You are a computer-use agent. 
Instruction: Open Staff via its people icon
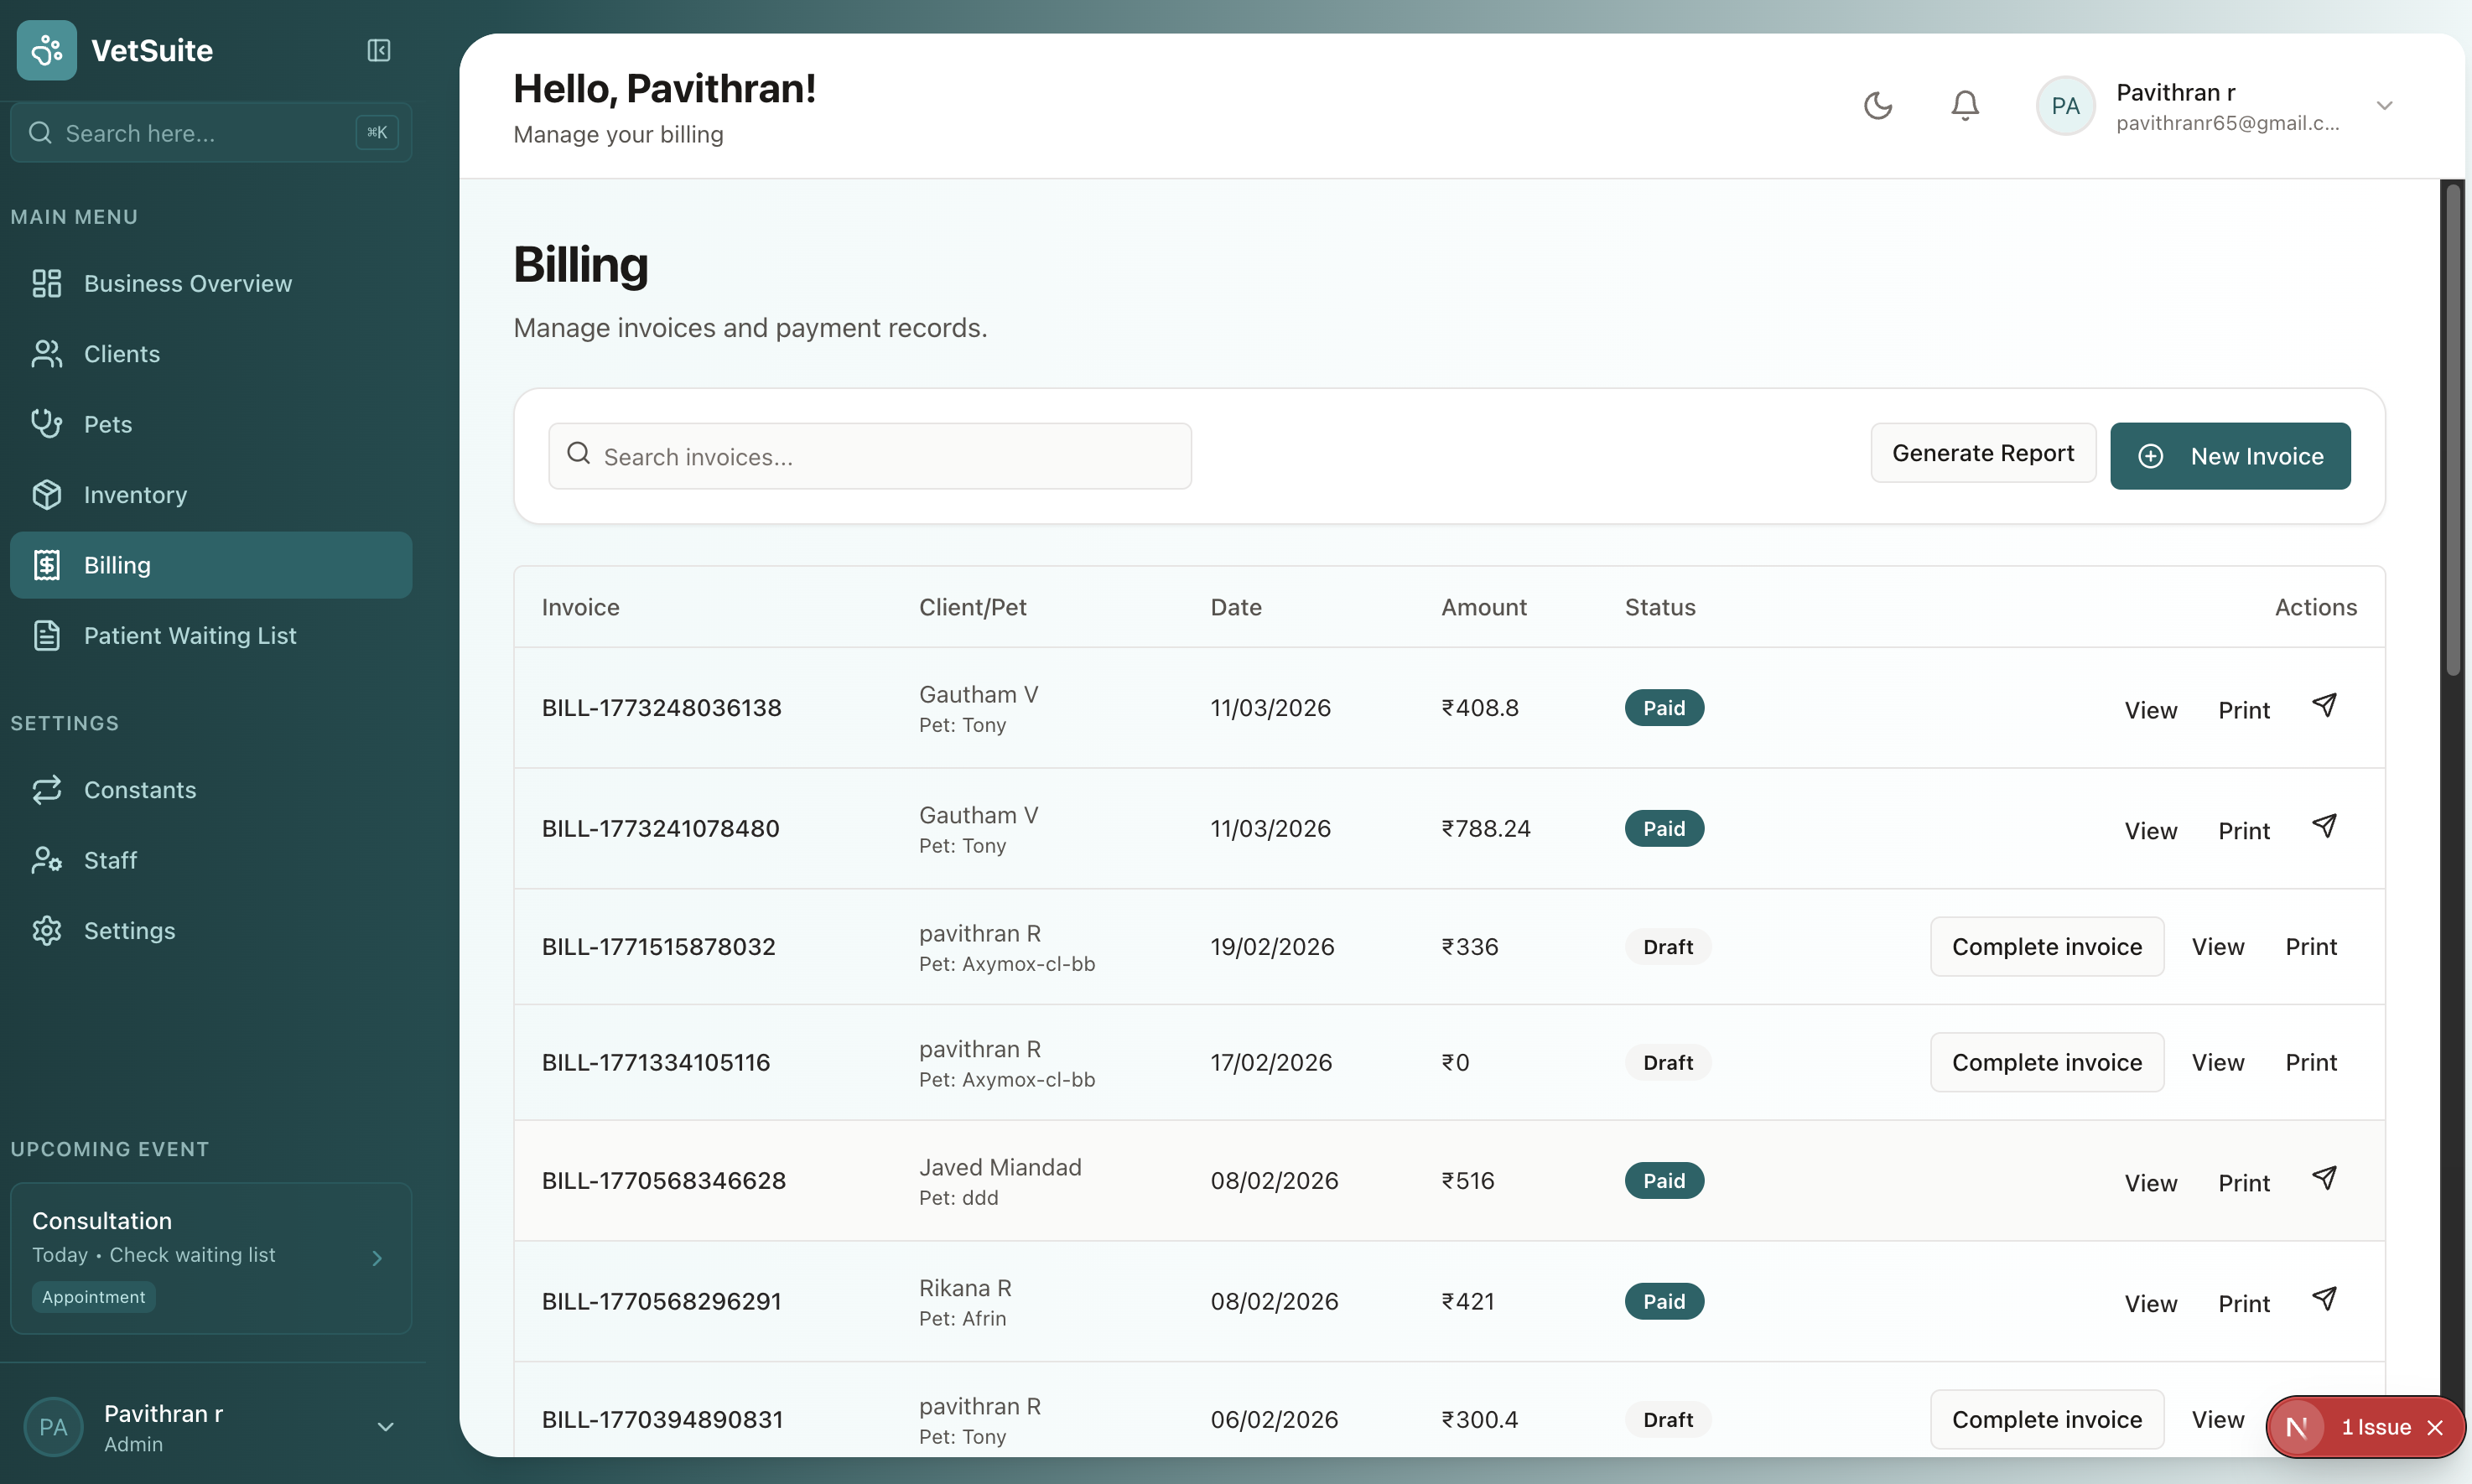(x=47, y=860)
